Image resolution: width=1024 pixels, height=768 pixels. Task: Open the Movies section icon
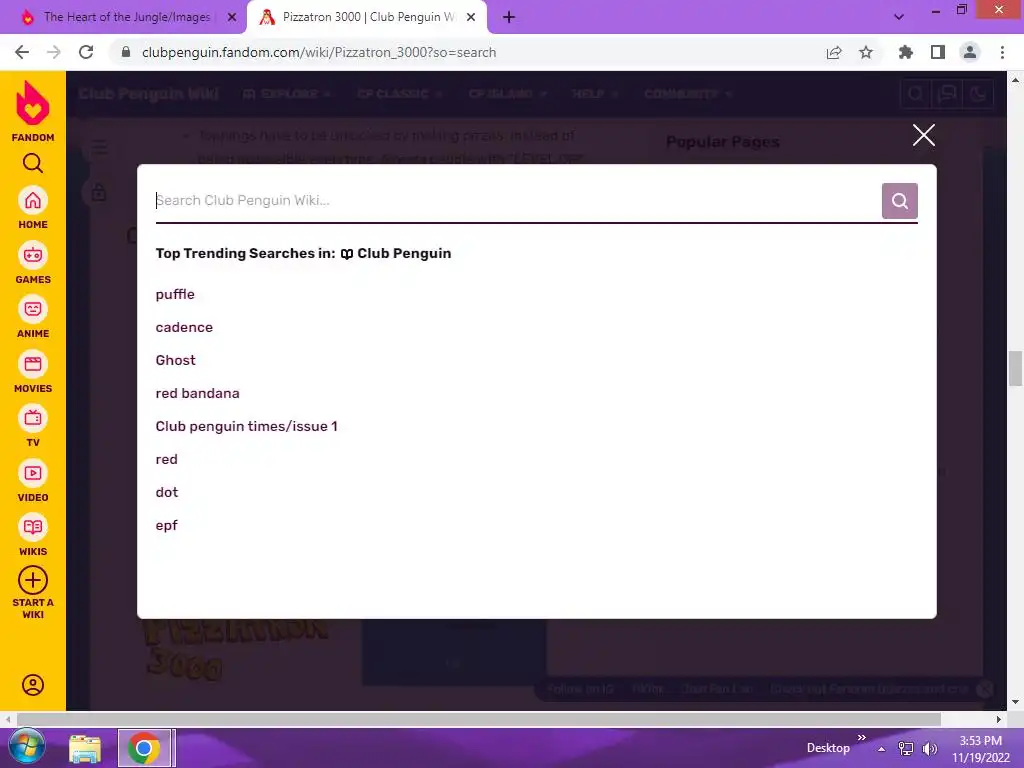point(33,364)
